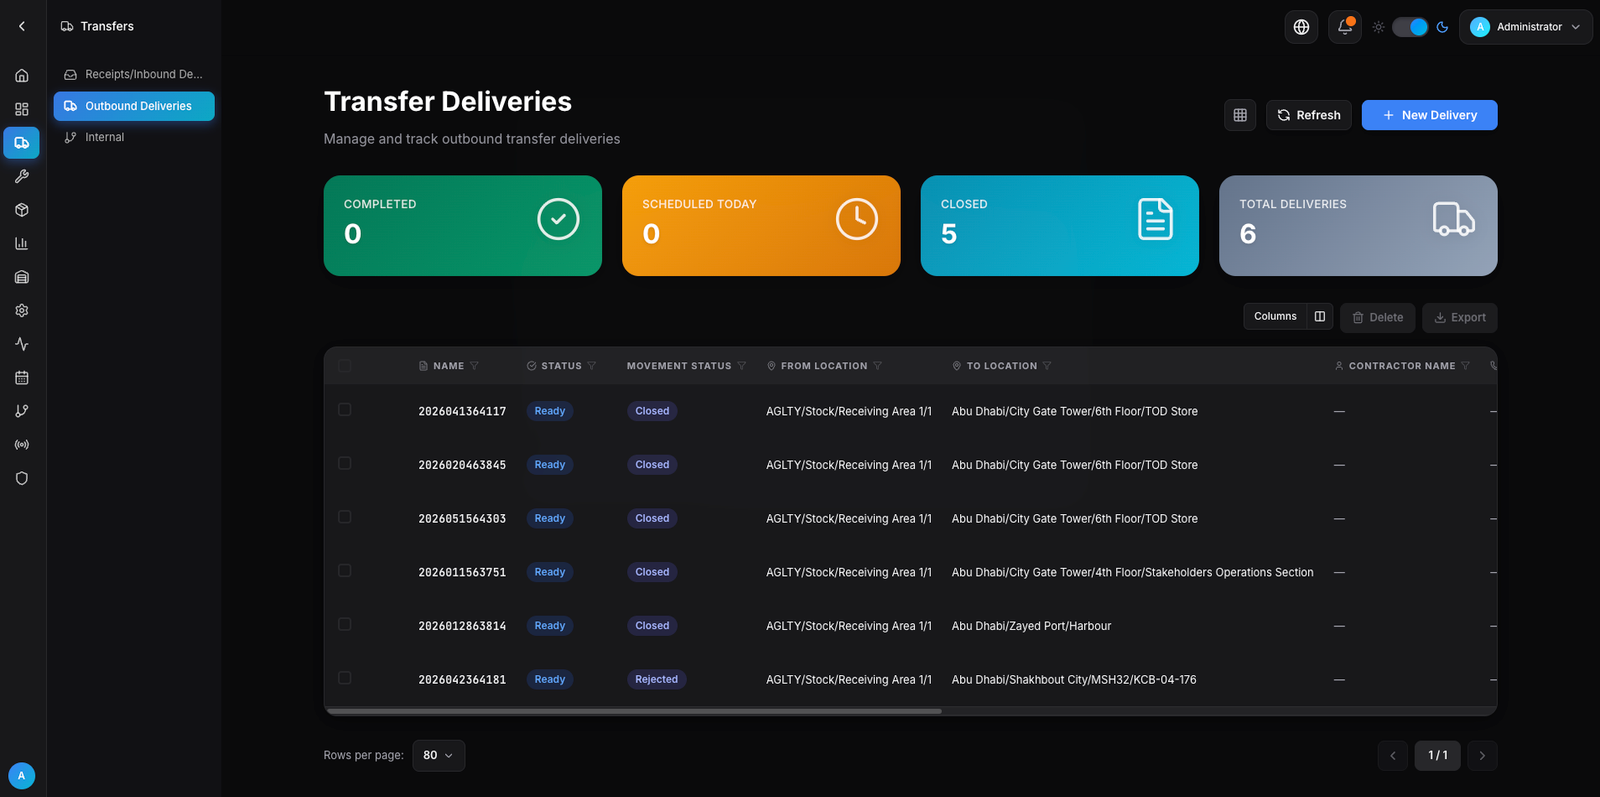The width and height of the screenshot is (1600, 797).
Task: Open delivery 2026011563751
Action: [462, 572]
